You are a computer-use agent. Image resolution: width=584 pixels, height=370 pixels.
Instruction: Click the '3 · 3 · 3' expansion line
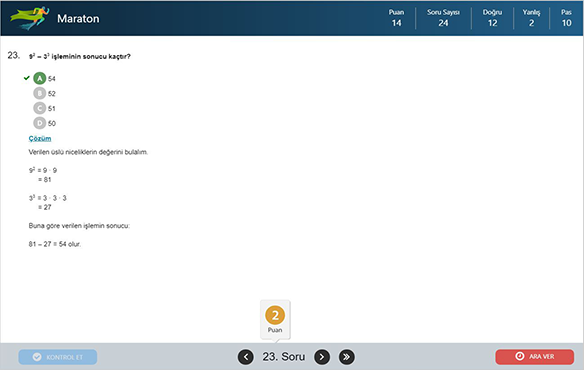click(54, 198)
